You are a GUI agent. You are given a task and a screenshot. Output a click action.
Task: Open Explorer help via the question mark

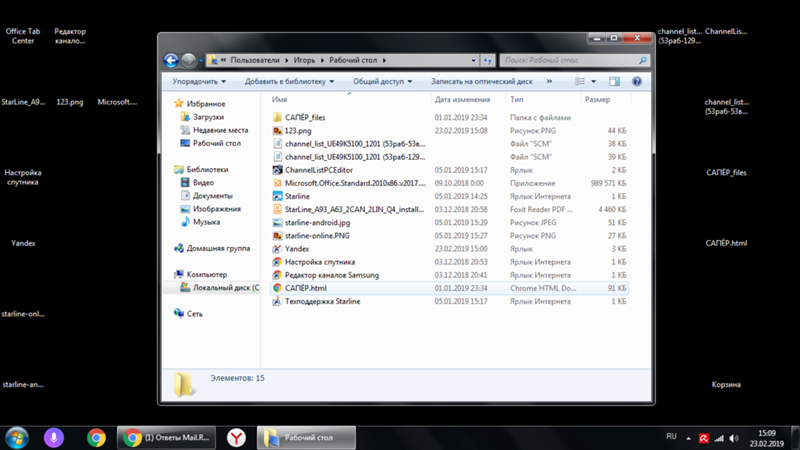tap(637, 82)
